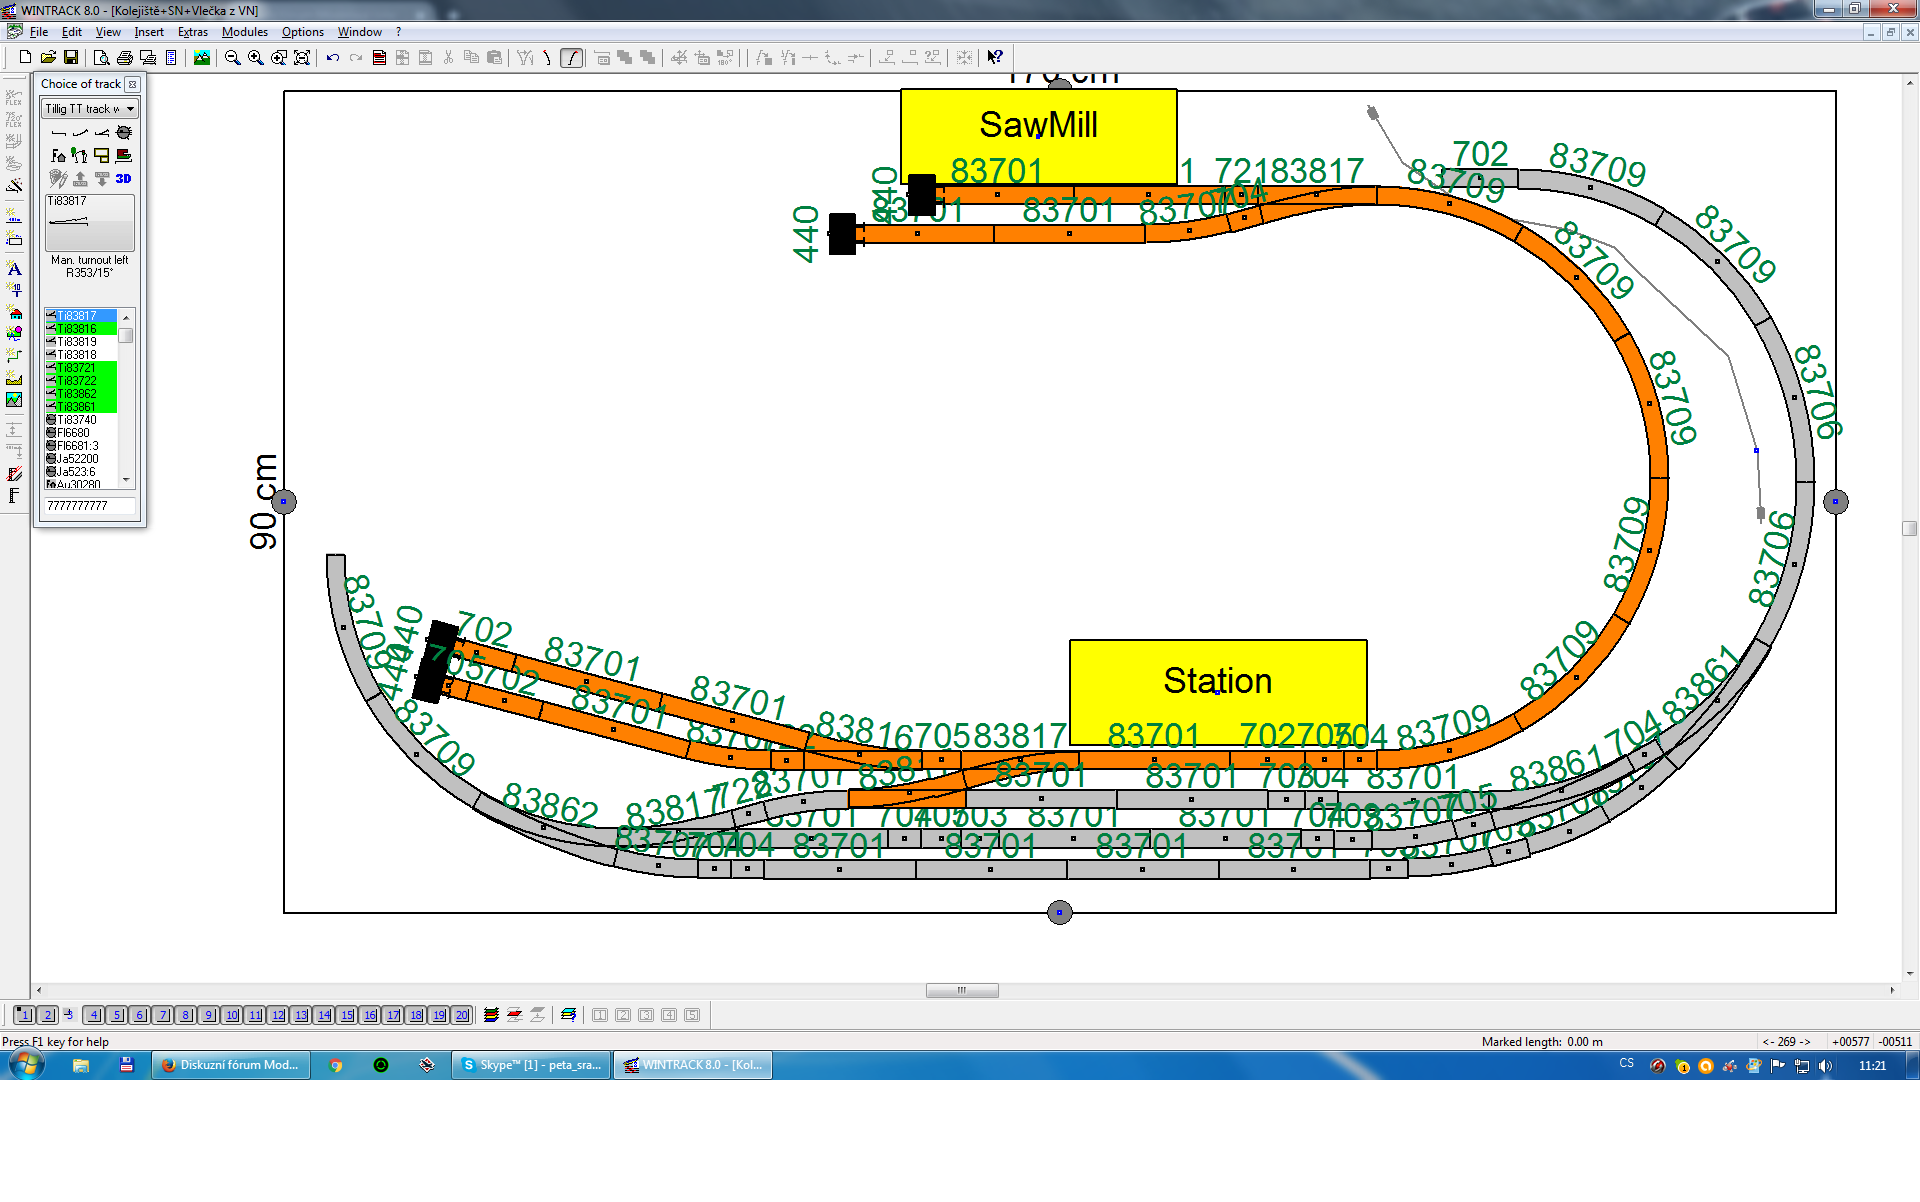Image resolution: width=1920 pixels, height=1202 pixels.
Task: Click the undo arrow icon
Action: tap(333, 58)
